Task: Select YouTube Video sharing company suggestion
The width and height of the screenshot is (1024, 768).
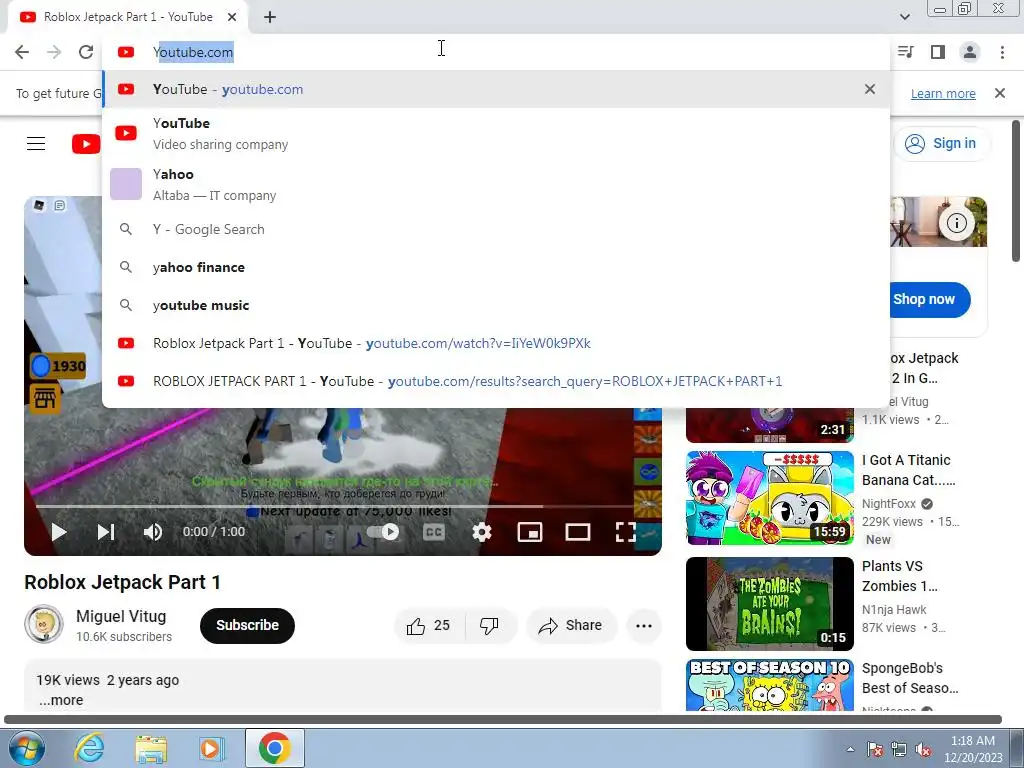Action: pyautogui.click(x=496, y=133)
